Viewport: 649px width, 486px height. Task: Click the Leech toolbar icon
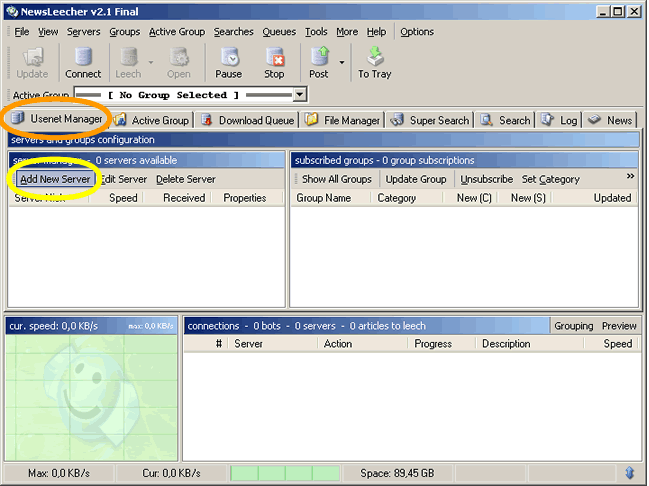pos(129,57)
